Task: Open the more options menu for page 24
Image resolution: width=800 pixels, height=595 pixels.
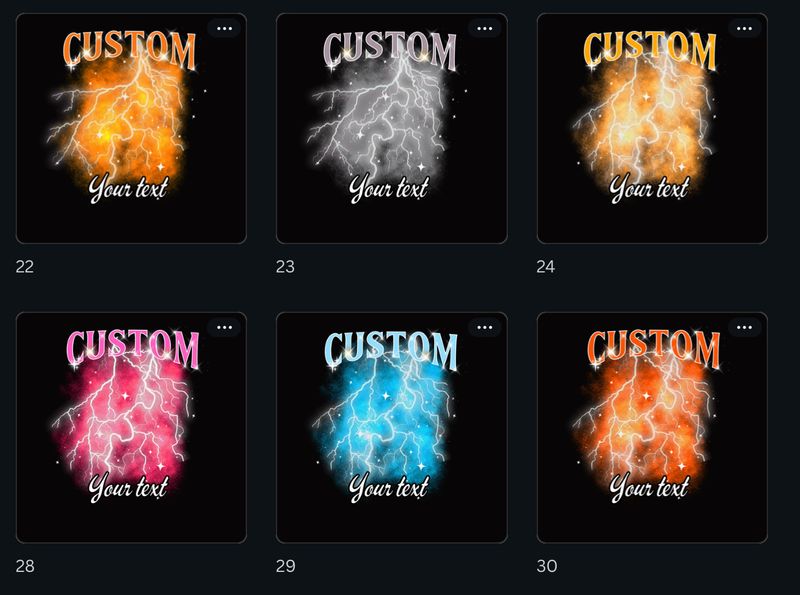Action: pos(744,29)
